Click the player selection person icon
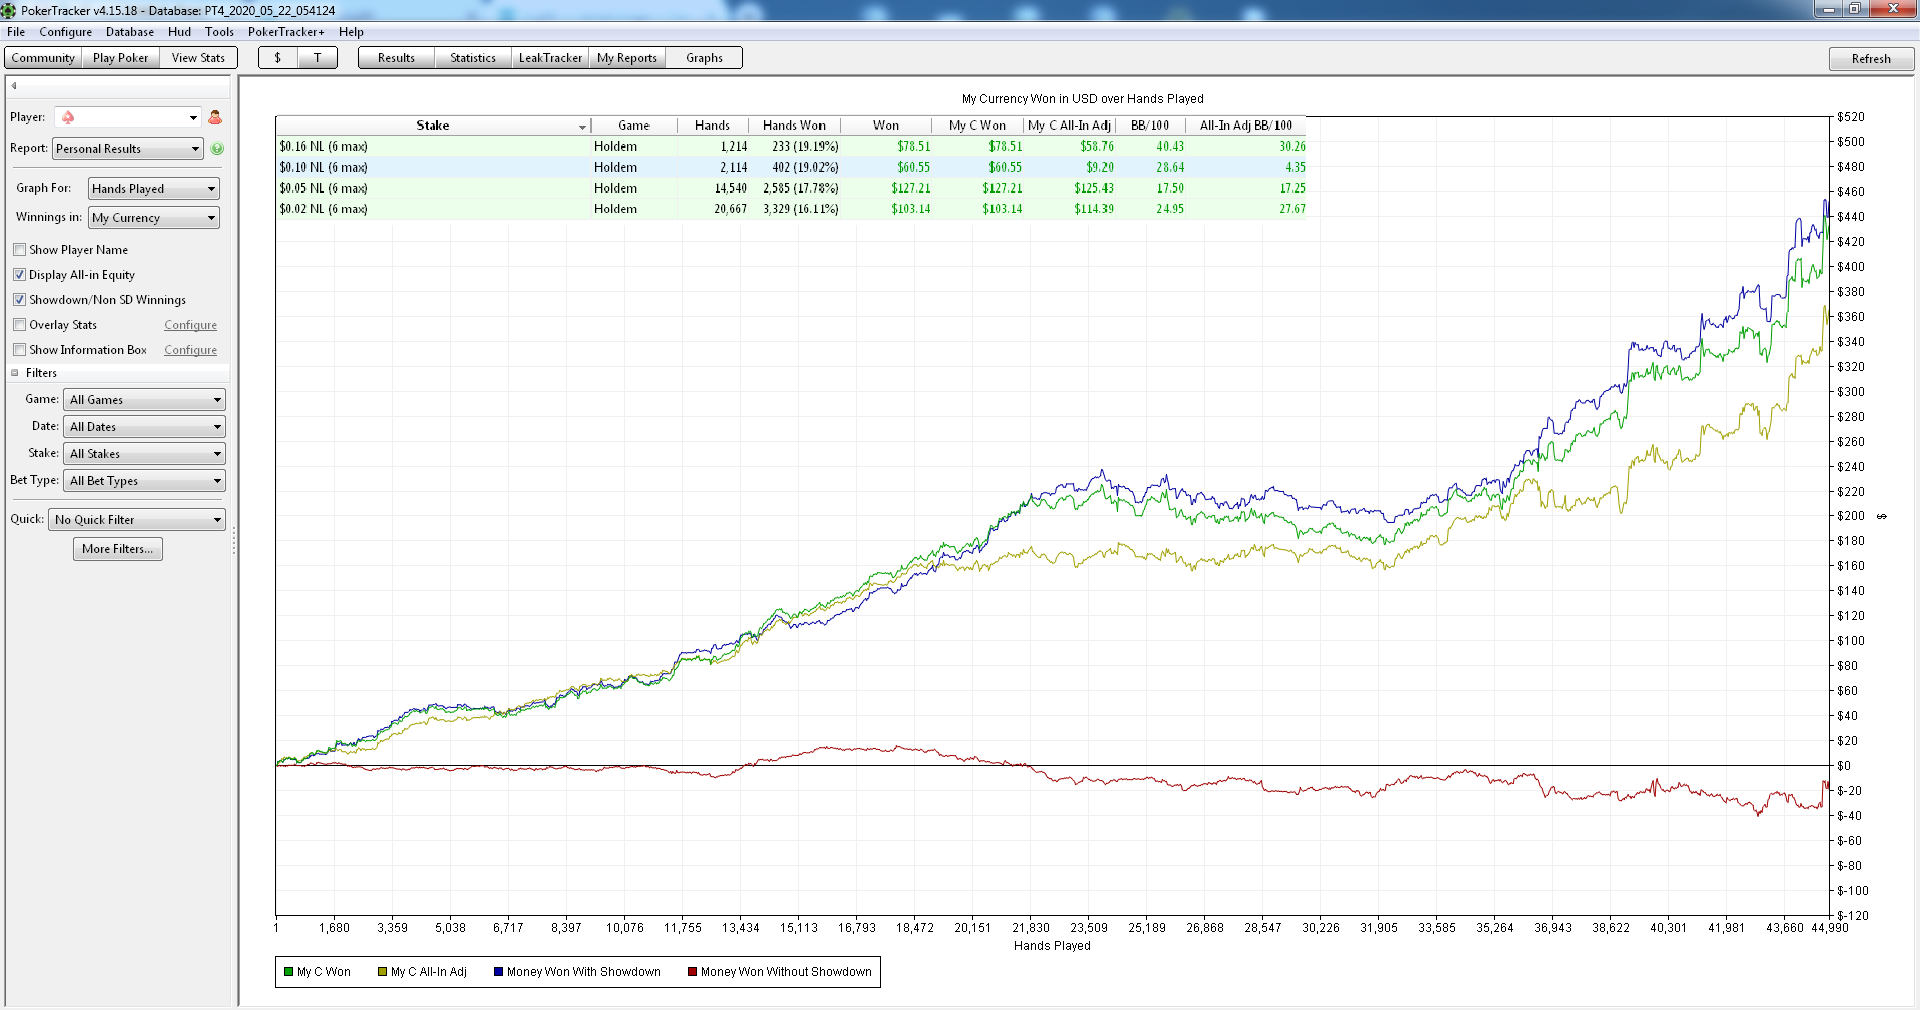The height and width of the screenshot is (1010, 1926). click(x=215, y=117)
